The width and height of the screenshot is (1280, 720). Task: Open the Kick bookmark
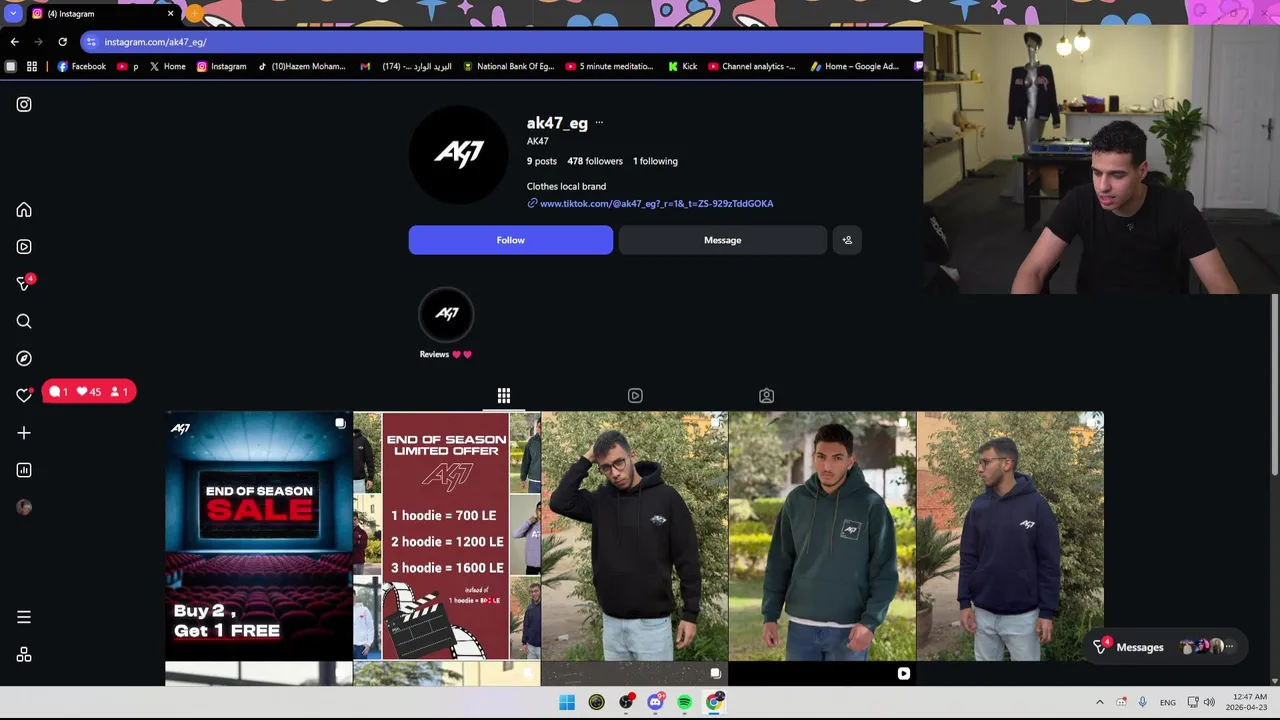[683, 67]
